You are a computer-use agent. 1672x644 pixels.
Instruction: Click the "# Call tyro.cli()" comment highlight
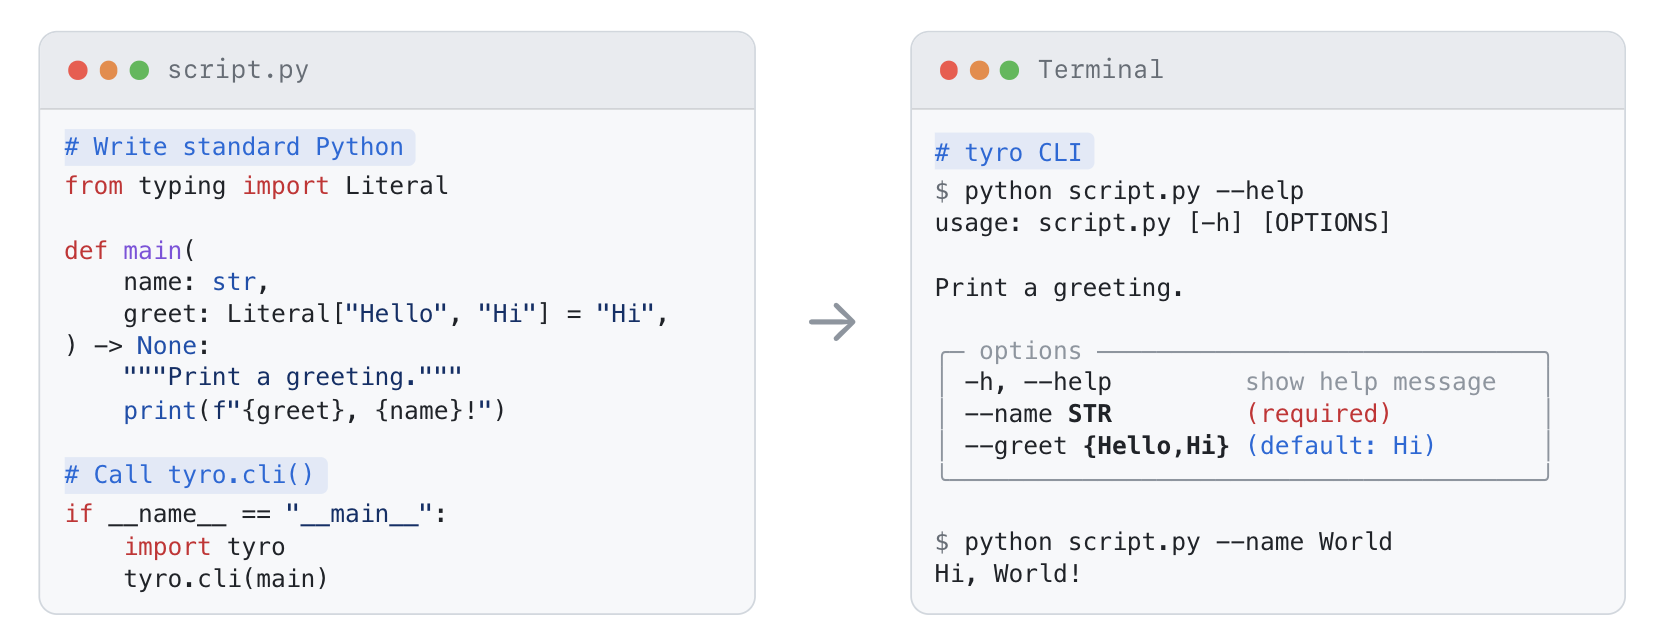tap(195, 475)
